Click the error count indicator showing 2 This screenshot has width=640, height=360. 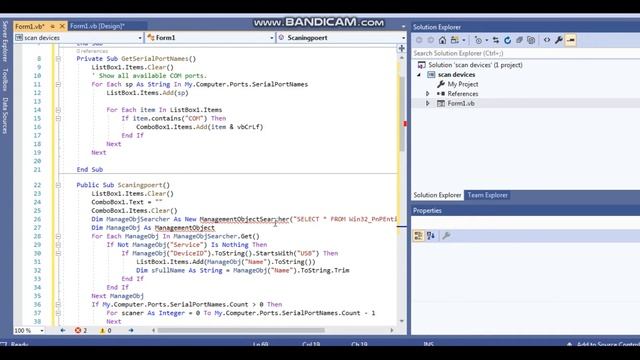[81, 330]
